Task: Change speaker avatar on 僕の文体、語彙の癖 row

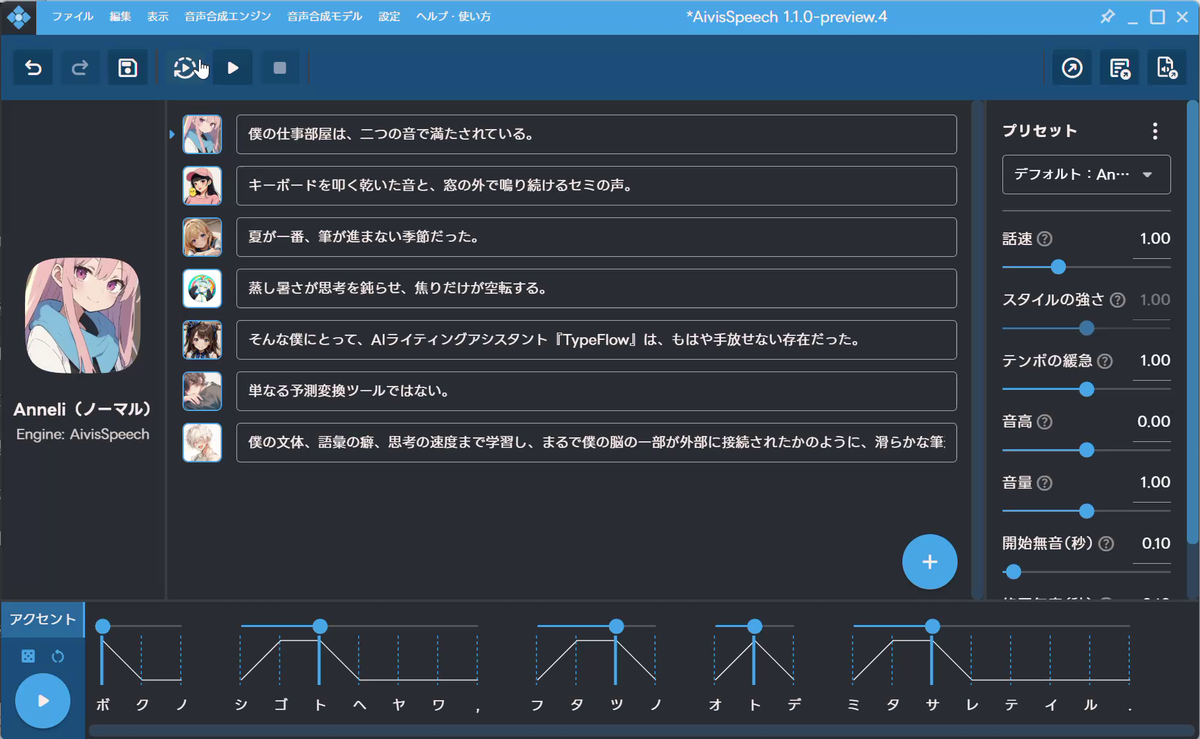Action: 202,442
